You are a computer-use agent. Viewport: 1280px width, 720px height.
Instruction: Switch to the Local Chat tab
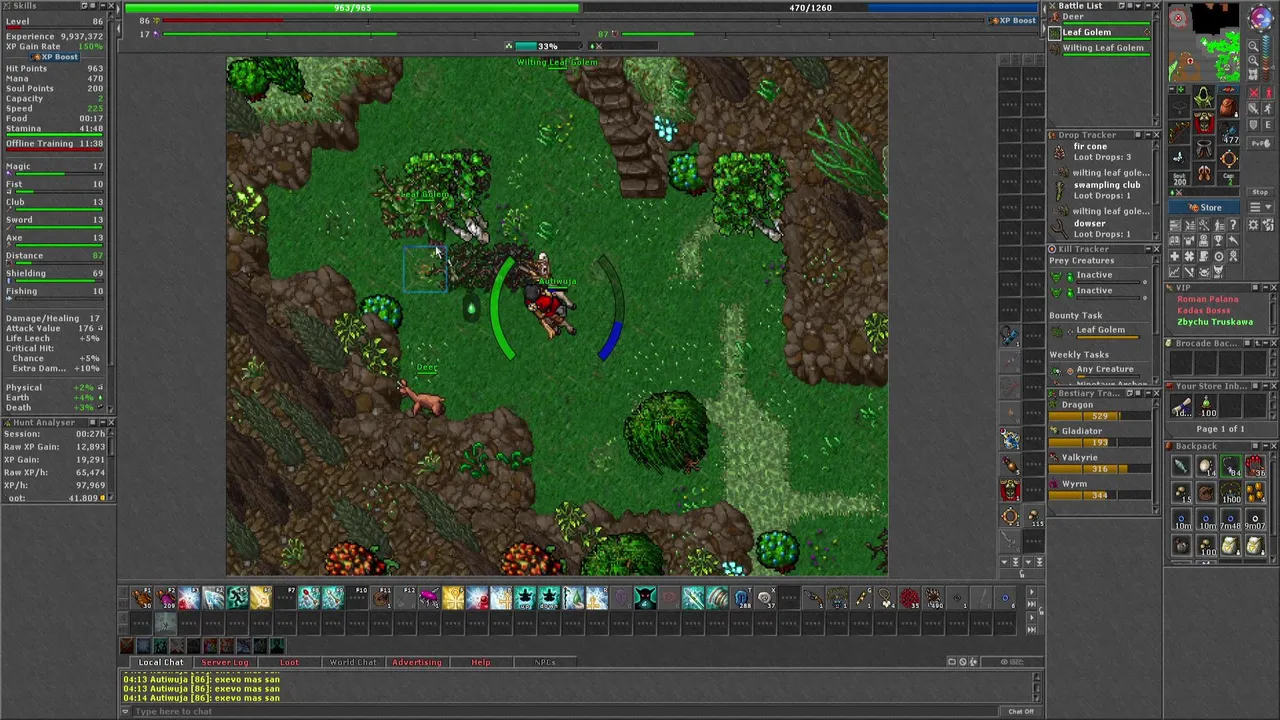160,662
